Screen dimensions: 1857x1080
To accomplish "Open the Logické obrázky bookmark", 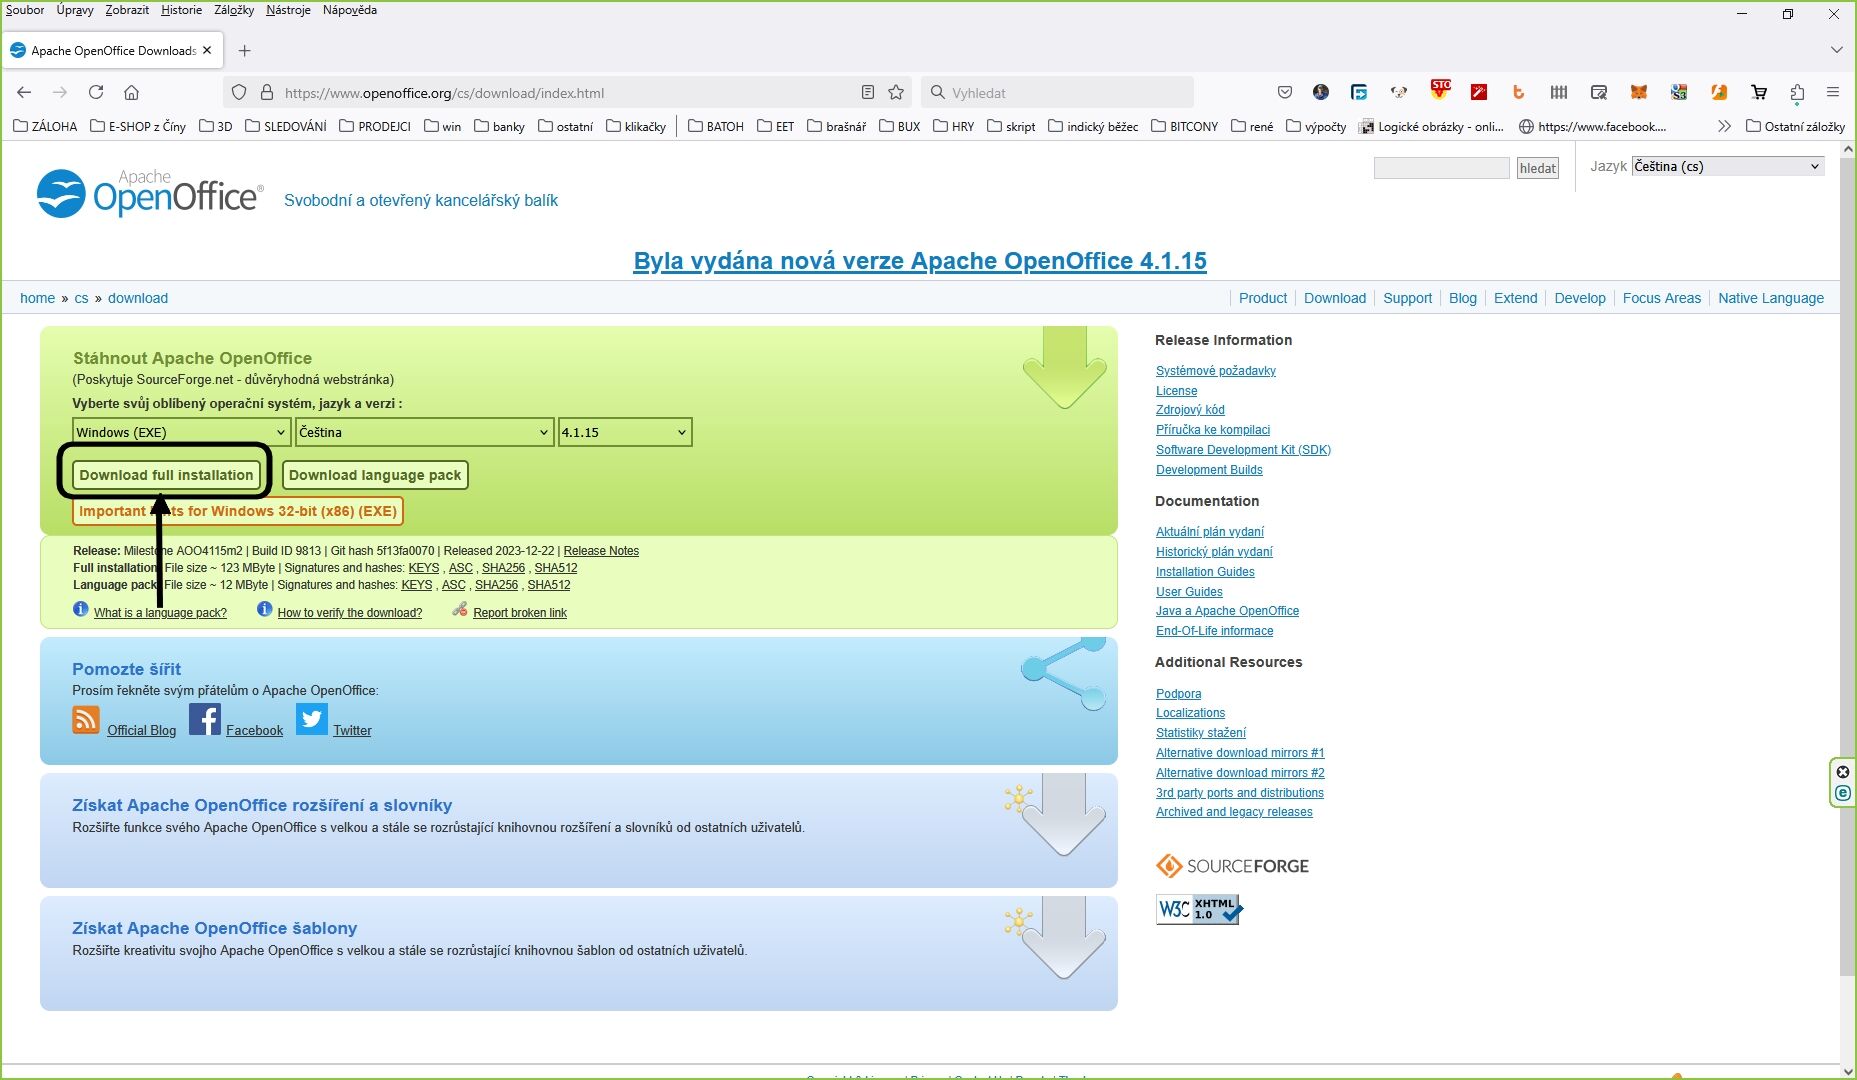I will pos(1431,126).
